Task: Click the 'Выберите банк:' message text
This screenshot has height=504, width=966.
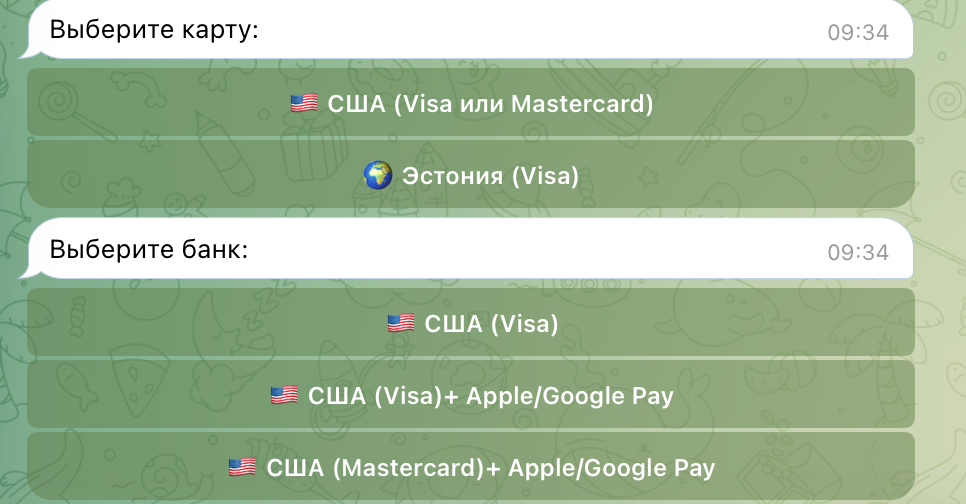Action: coord(148,250)
